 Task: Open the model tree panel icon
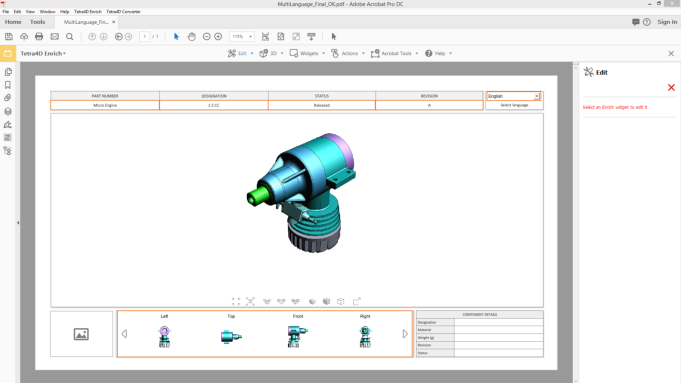click(8, 151)
